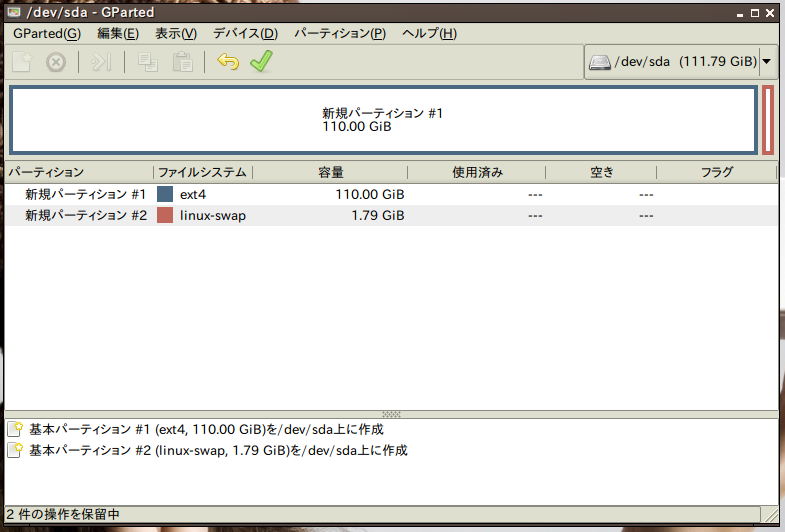This screenshot has height=532, width=785.
Task: Click the GParted window title bar icon
Action: click(14, 12)
